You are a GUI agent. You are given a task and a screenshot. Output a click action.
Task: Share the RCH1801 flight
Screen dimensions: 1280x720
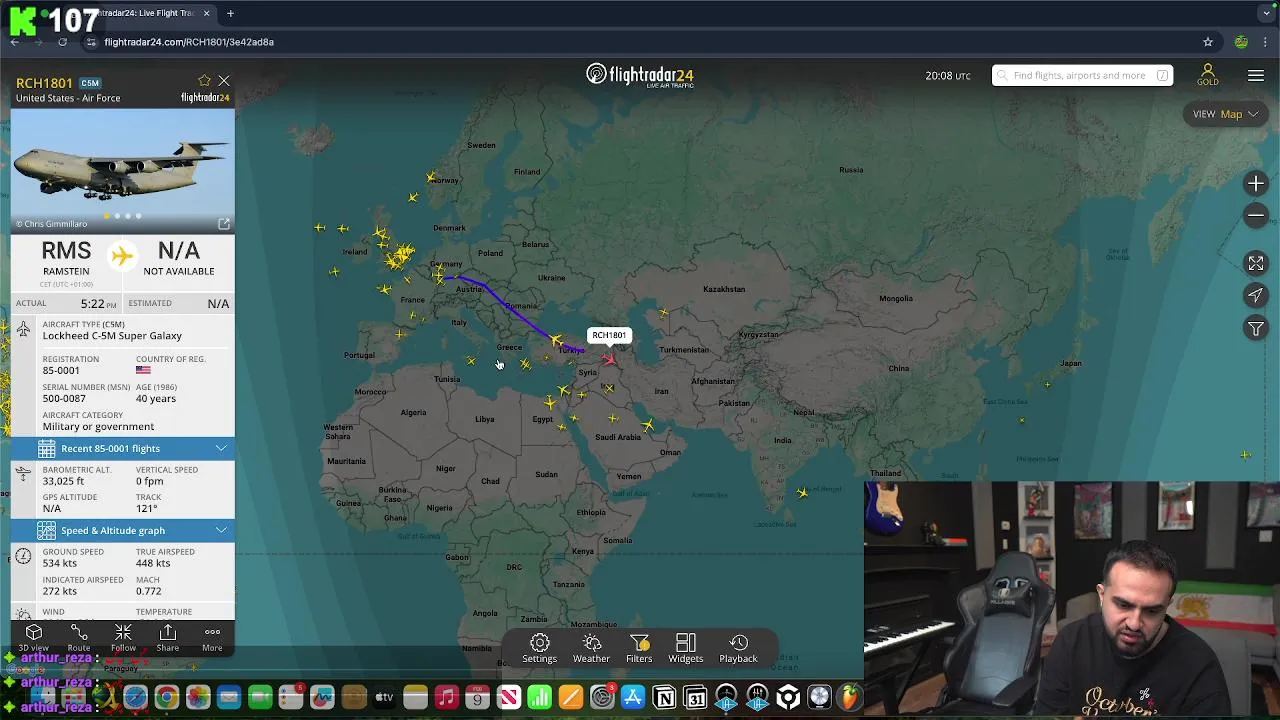[168, 637]
